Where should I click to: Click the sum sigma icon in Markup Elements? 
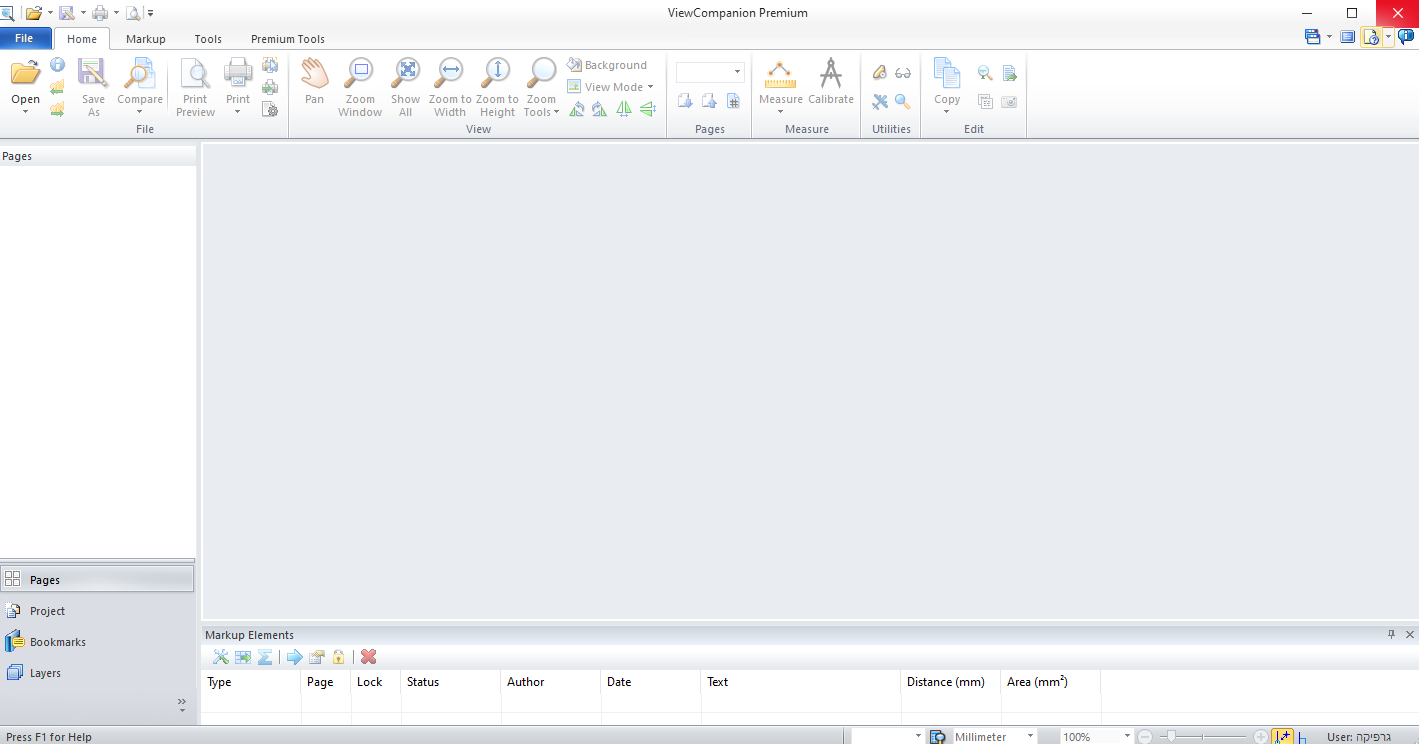[265, 657]
